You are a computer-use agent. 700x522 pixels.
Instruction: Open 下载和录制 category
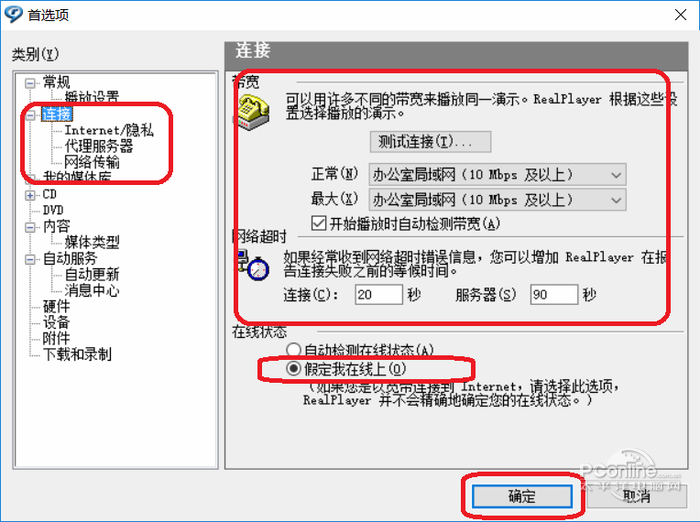point(77,354)
